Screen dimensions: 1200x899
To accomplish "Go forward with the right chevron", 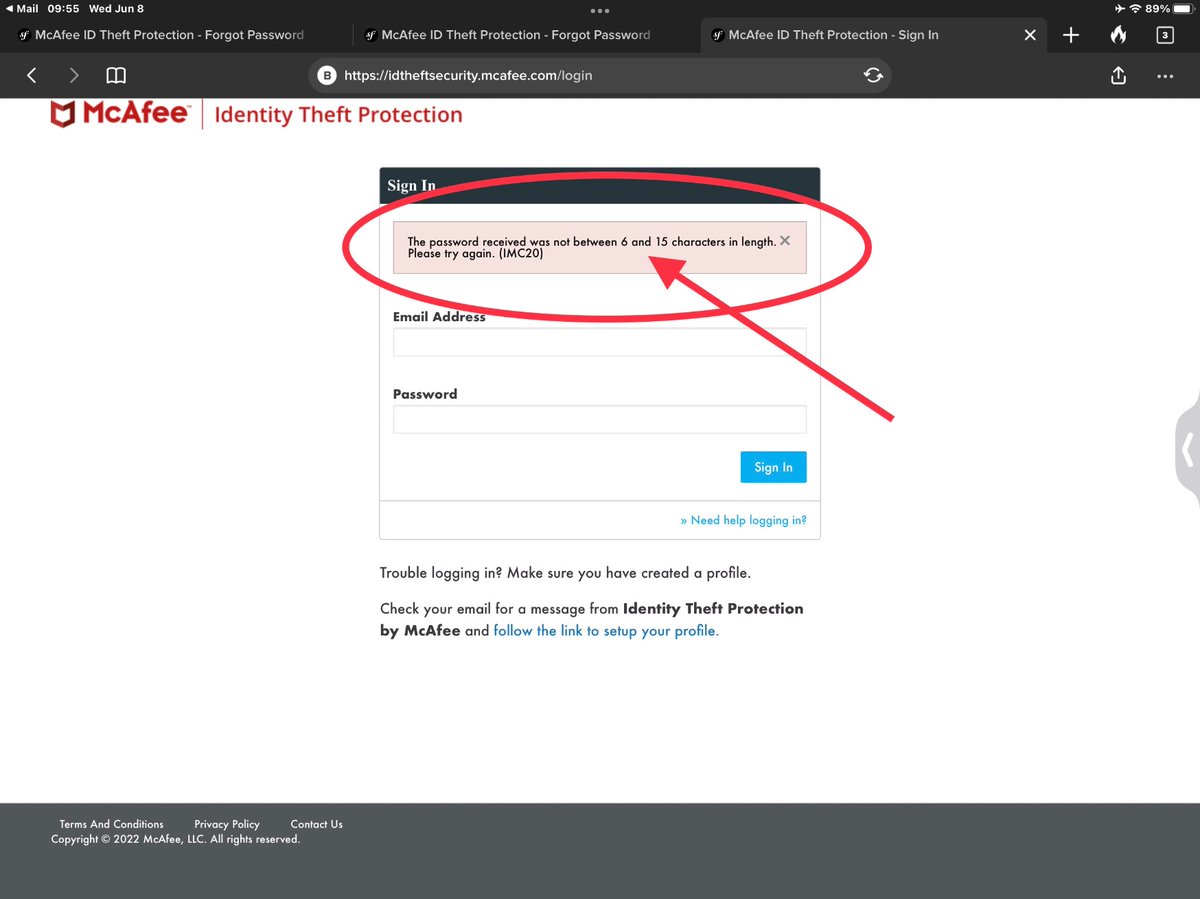I will tap(74, 75).
